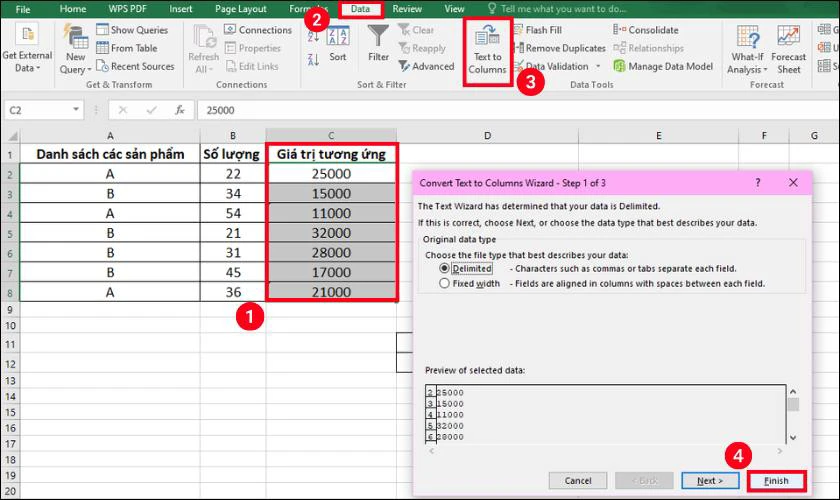Click cell containing quantity 45

pyautogui.click(x=232, y=272)
